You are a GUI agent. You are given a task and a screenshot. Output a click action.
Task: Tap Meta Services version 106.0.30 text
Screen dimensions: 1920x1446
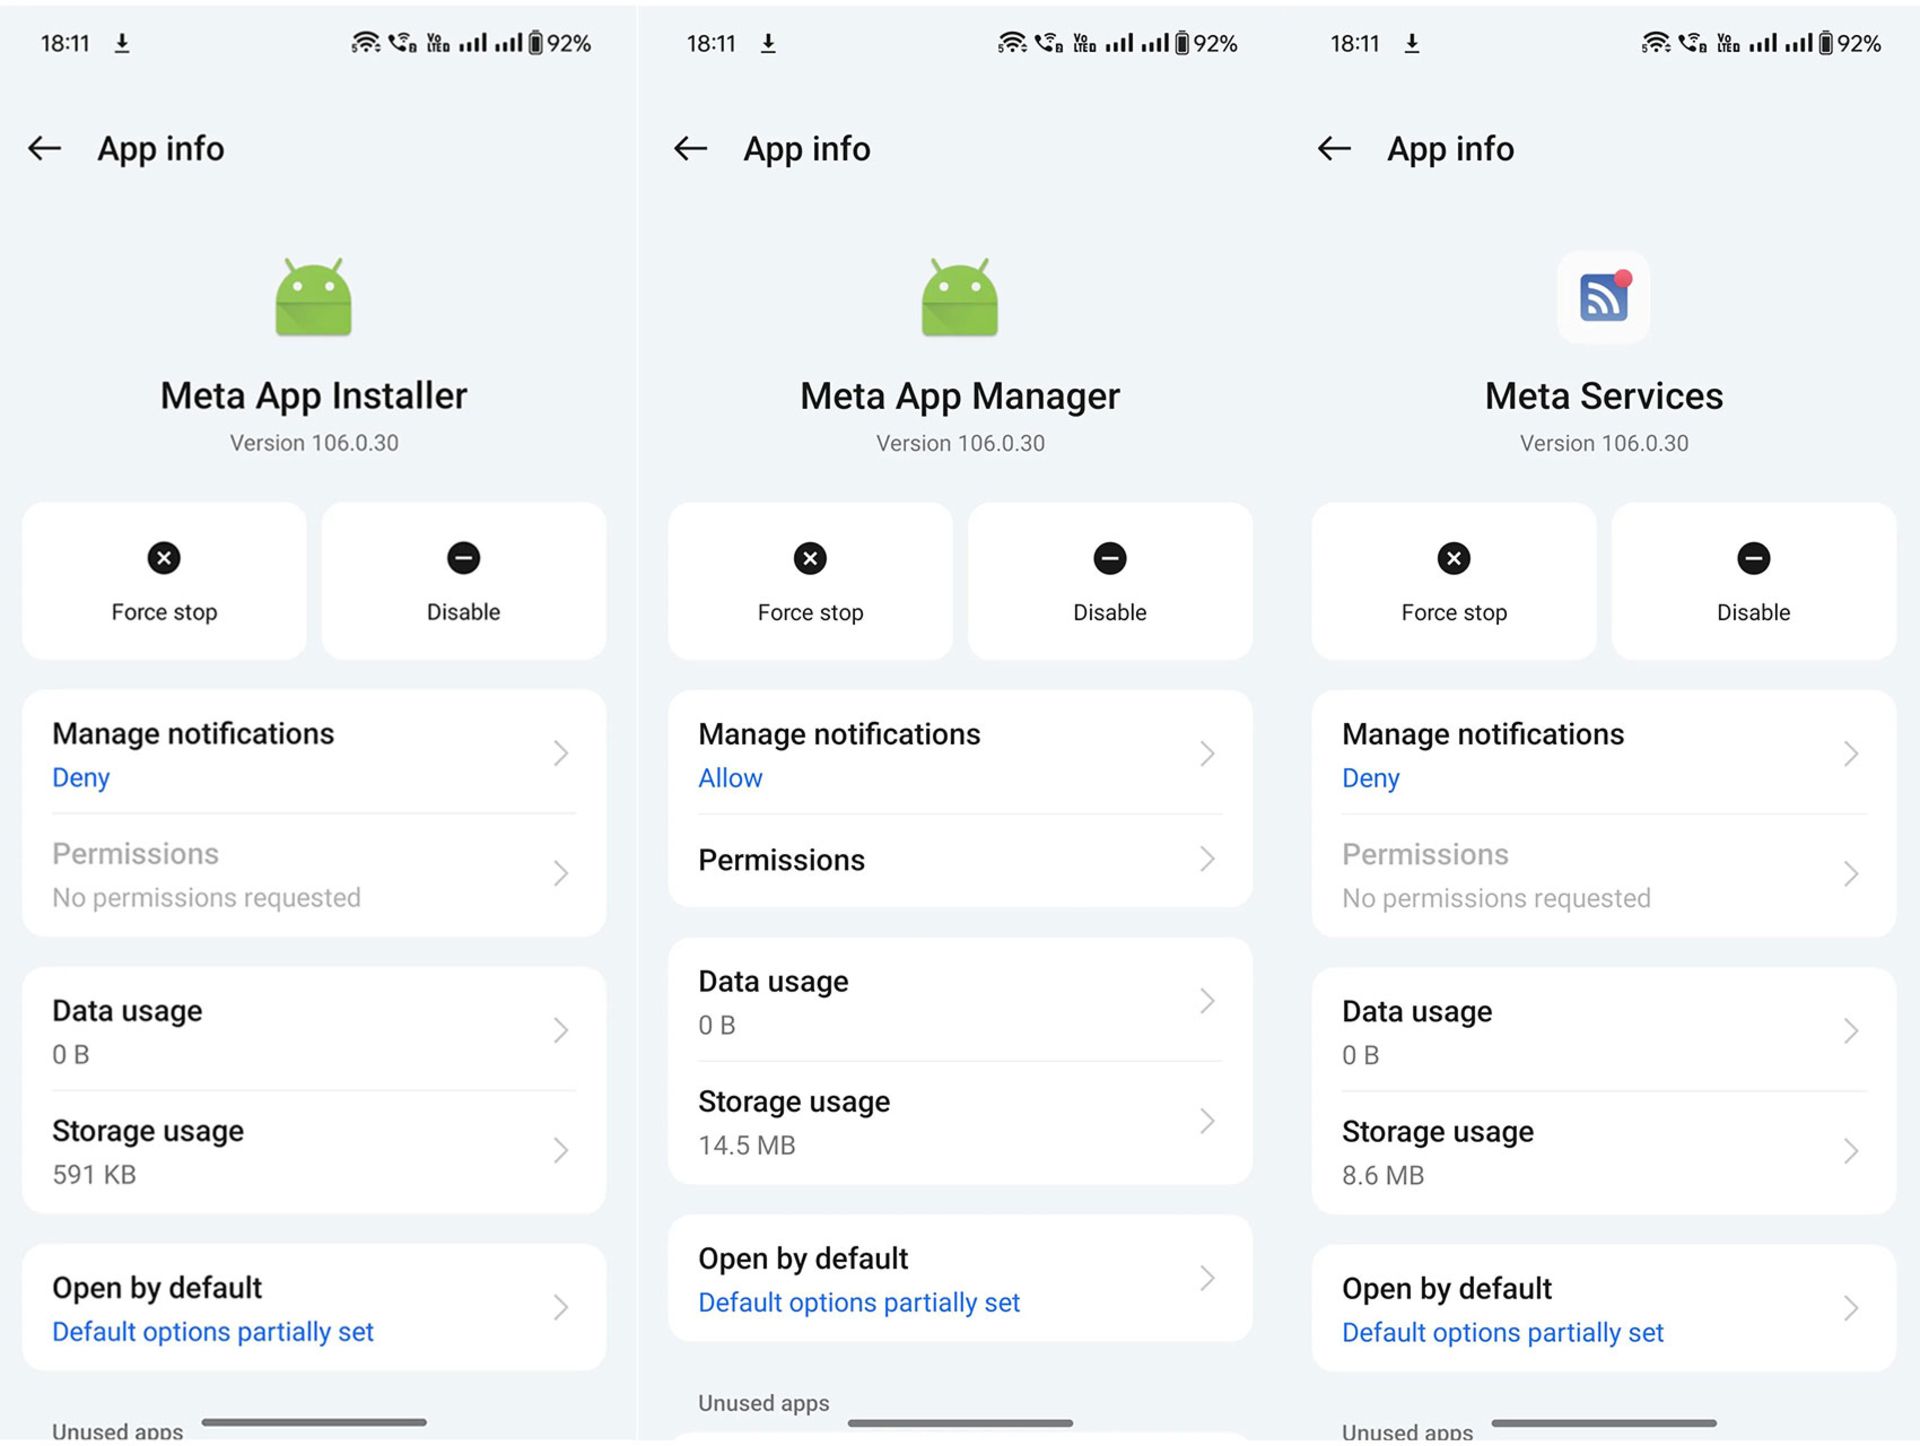pyautogui.click(x=1604, y=443)
